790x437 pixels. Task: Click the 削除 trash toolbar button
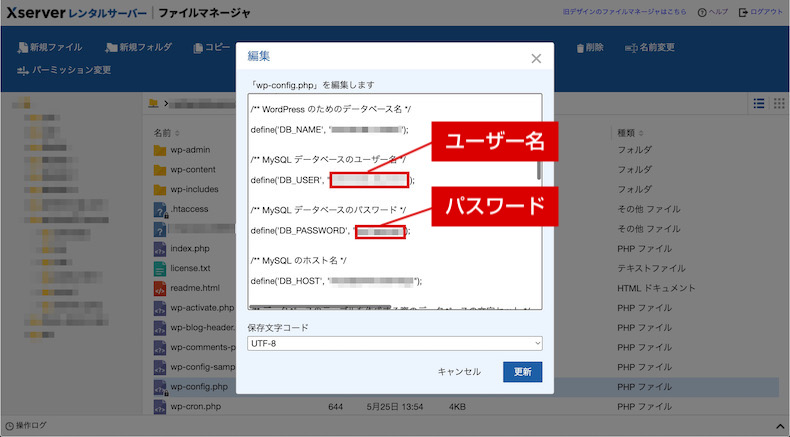pyautogui.click(x=590, y=47)
